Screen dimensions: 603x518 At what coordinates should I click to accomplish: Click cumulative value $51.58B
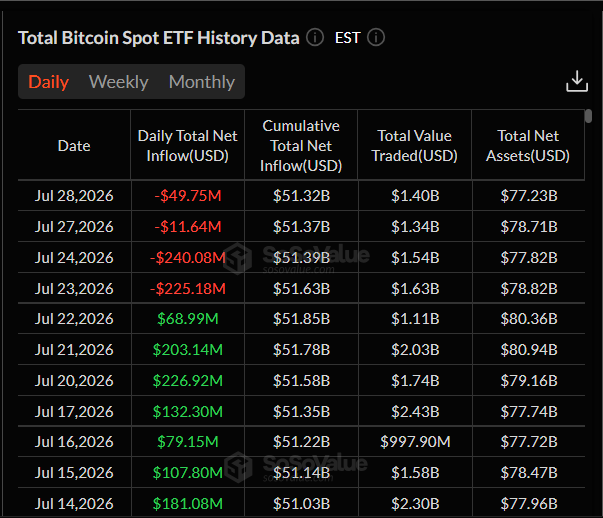(302, 381)
